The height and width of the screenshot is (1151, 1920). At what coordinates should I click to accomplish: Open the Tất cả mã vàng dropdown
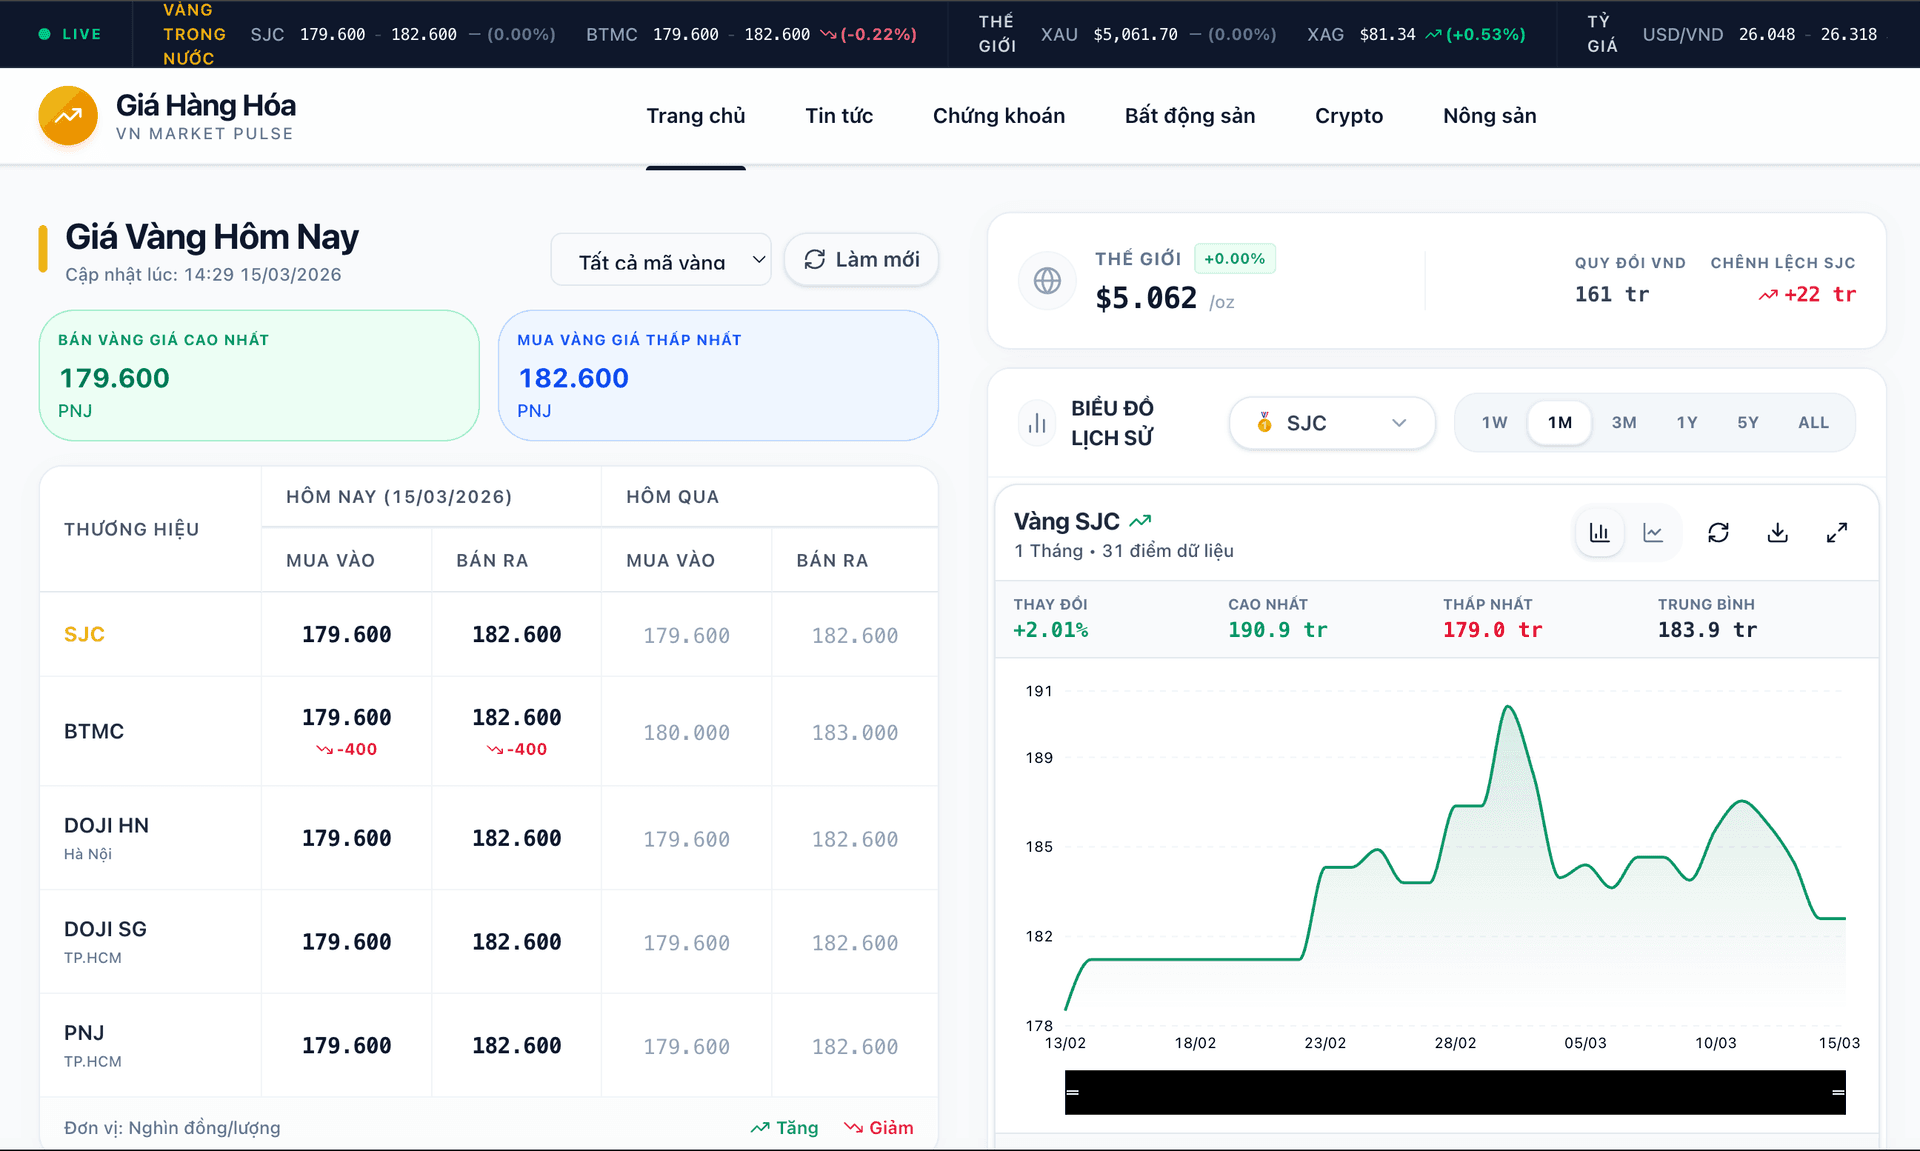[x=660, y=259]
